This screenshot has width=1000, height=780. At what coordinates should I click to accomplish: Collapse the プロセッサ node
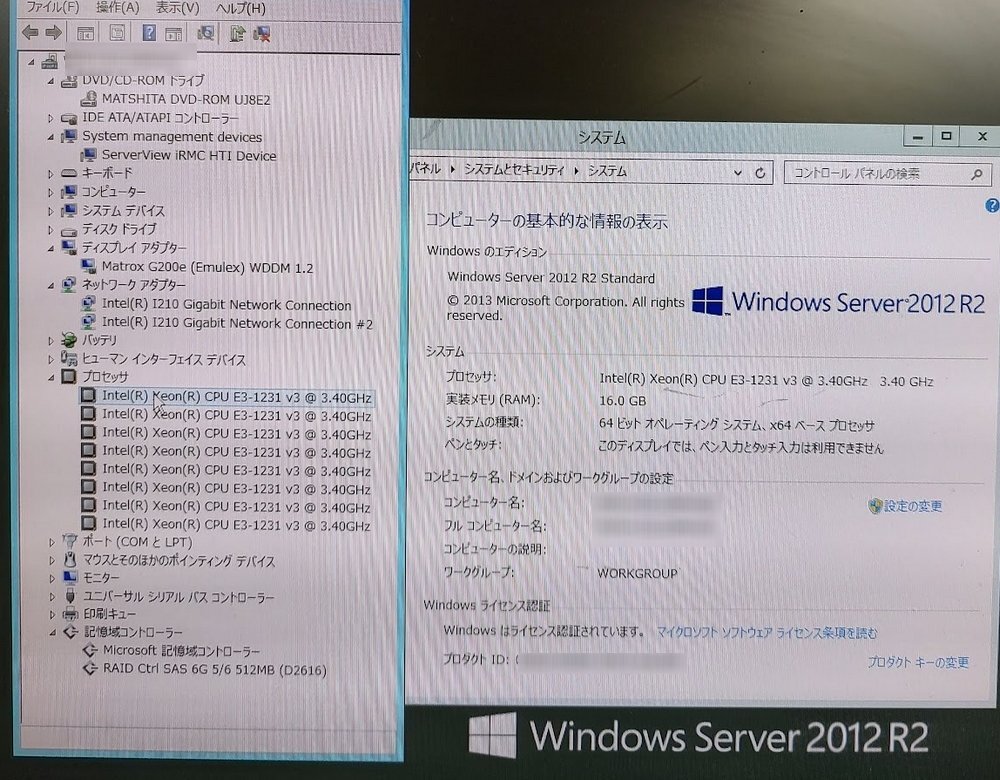point(51,378)
